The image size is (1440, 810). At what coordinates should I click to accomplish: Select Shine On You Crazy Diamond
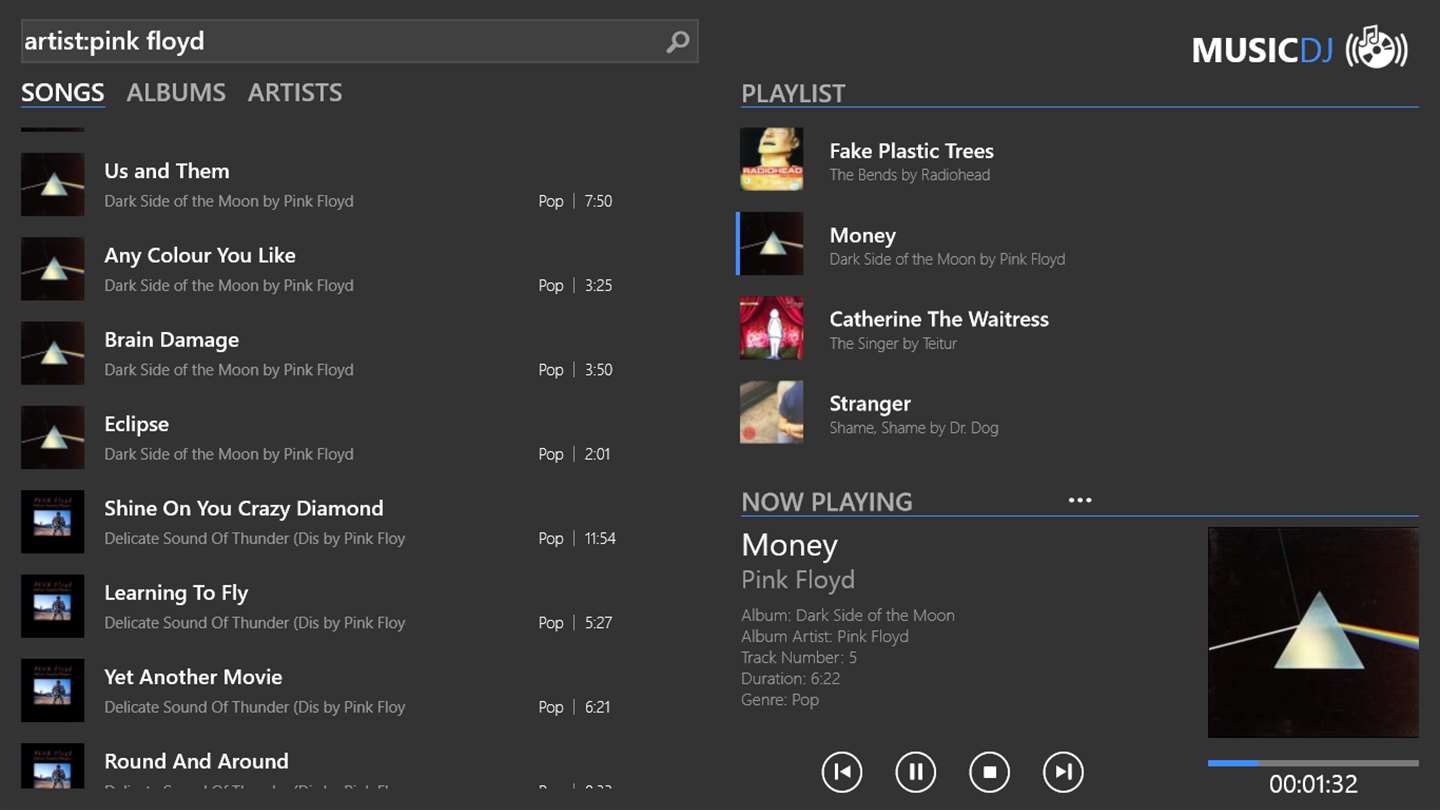tap(244, 508)
